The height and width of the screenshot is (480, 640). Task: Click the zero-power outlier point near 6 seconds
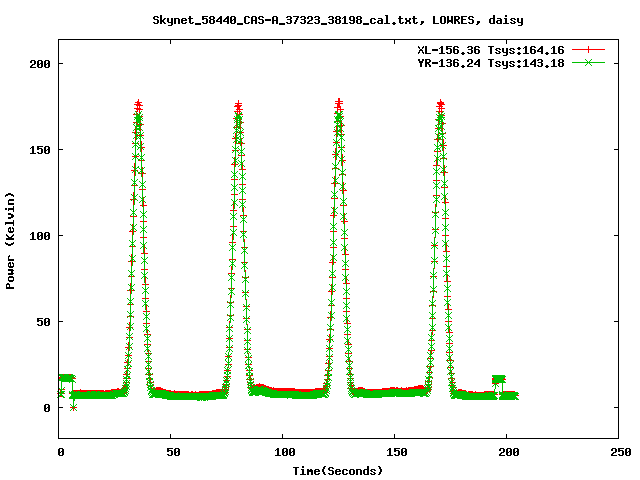point(73,407)
